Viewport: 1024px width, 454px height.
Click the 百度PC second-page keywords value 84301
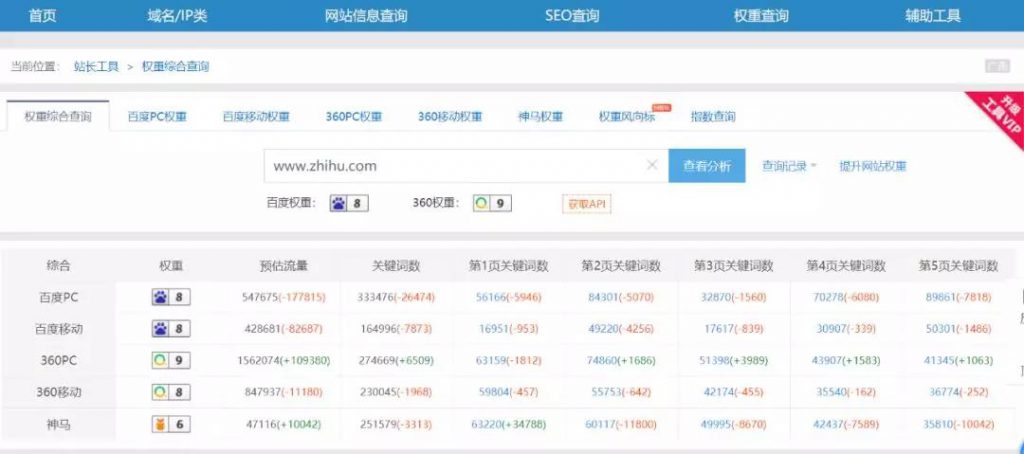[602, 297]
